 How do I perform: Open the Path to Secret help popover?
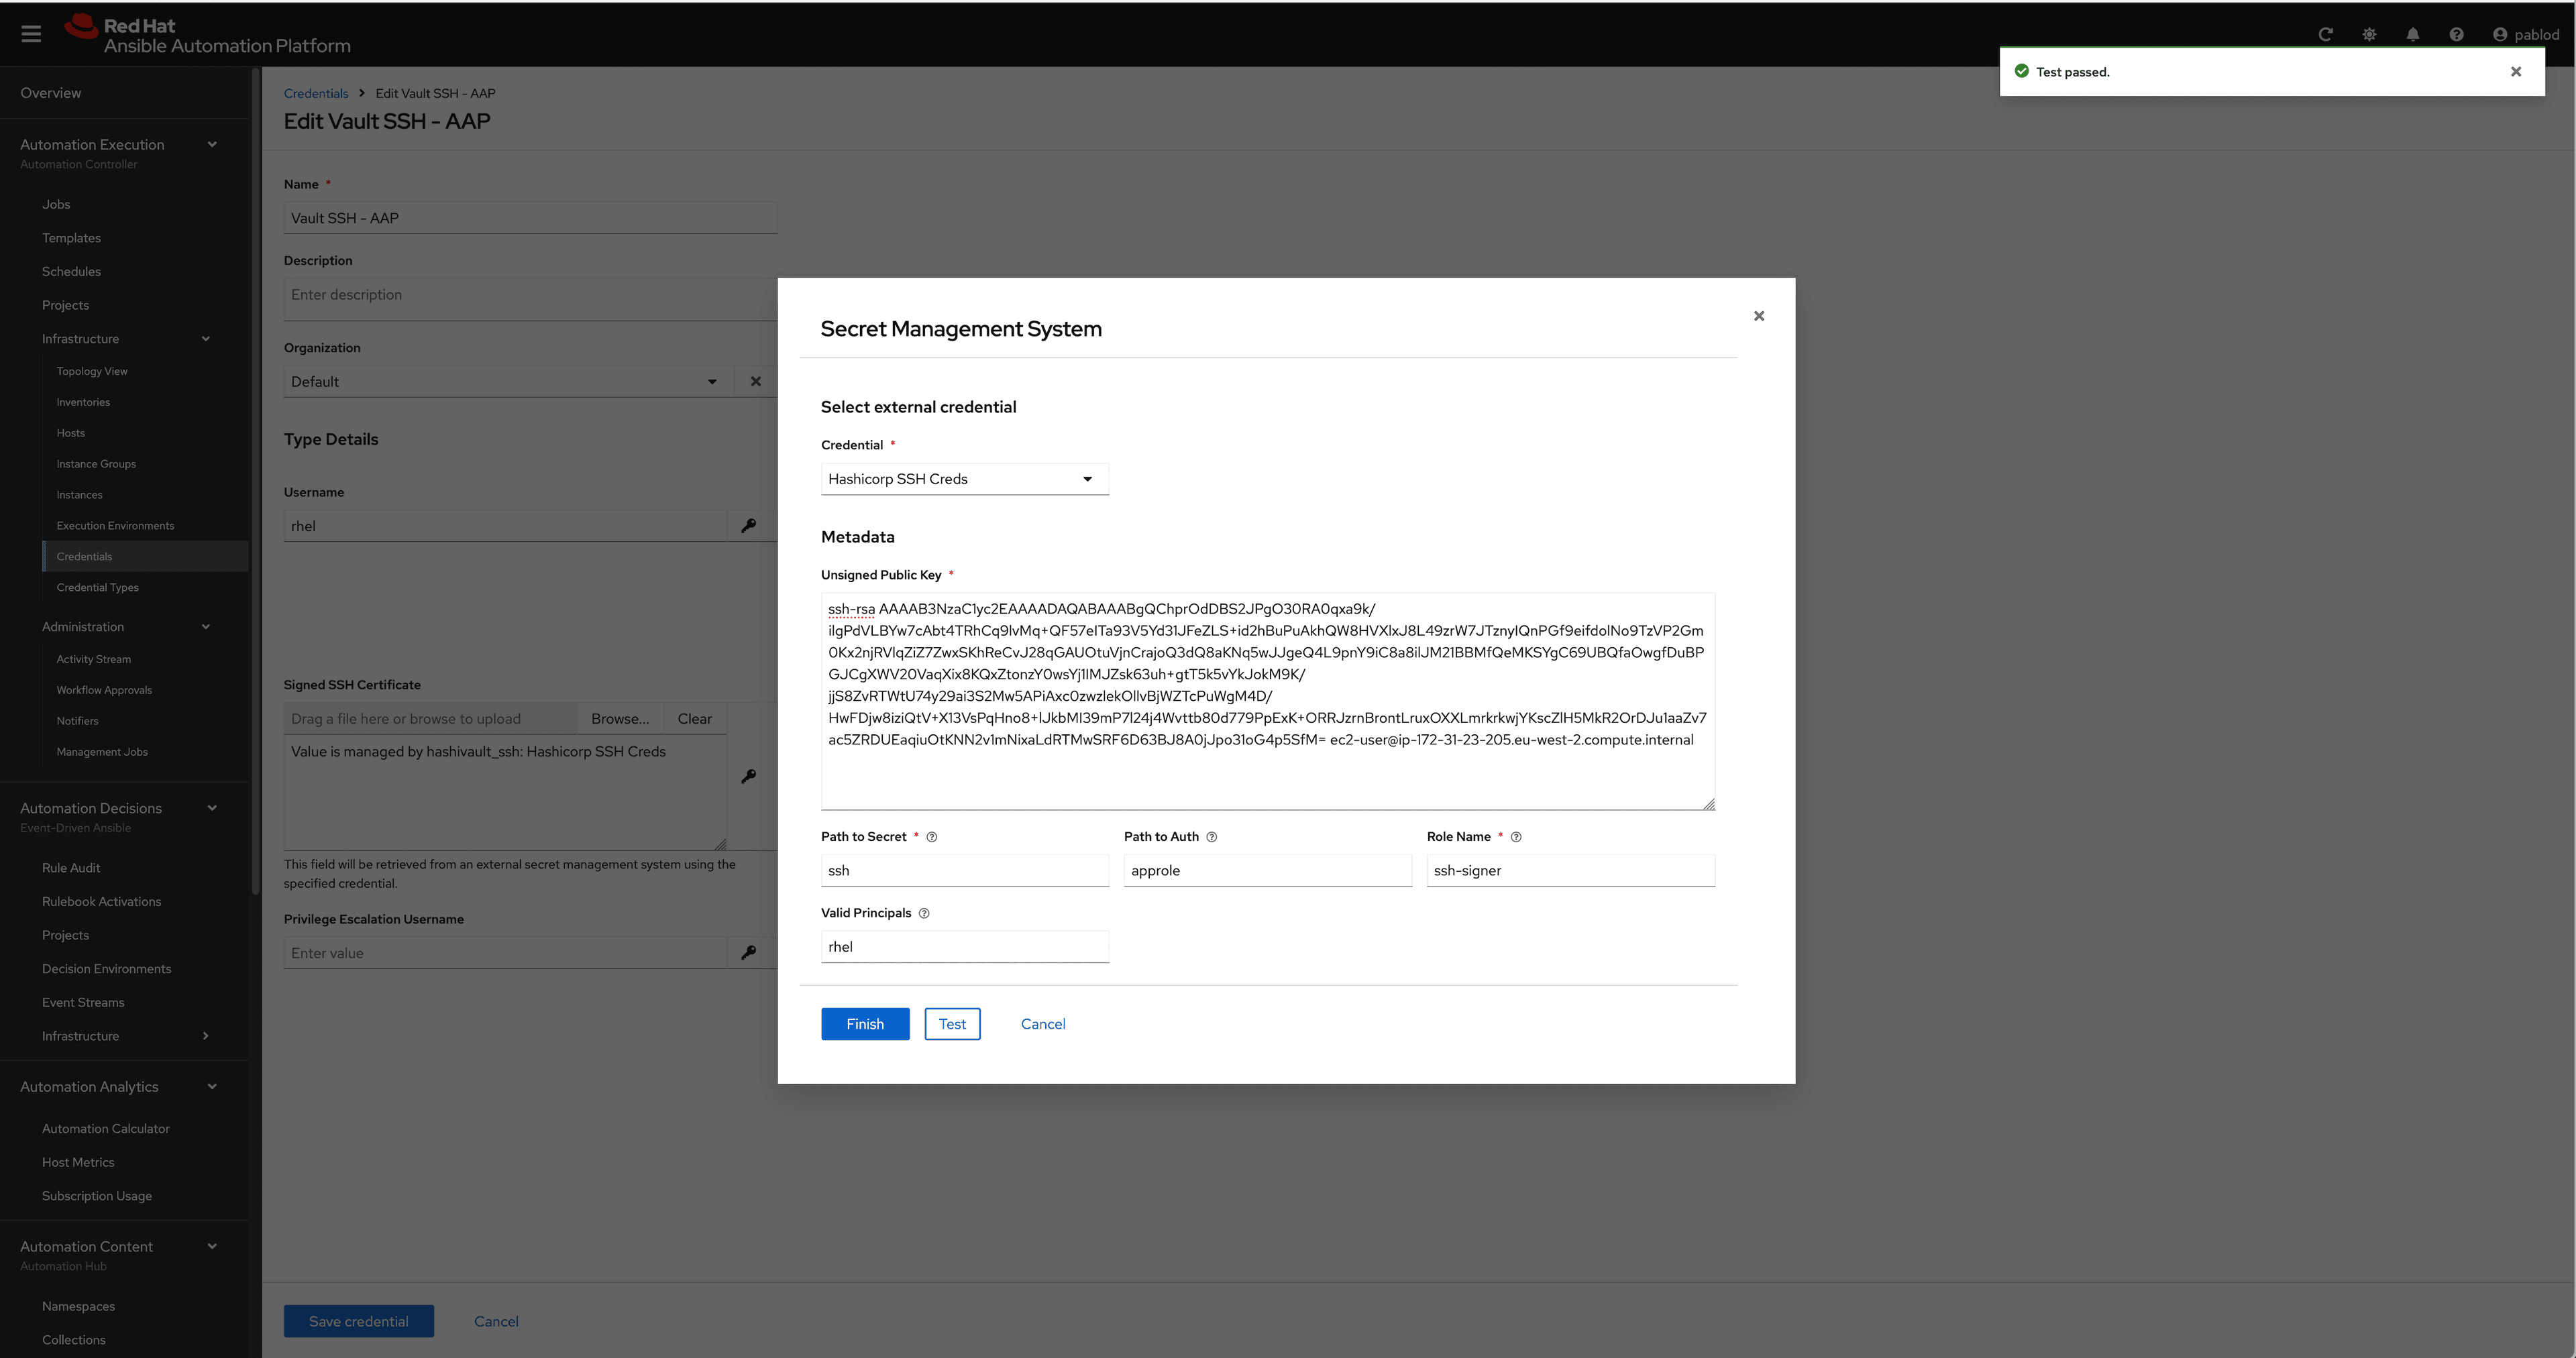click(x=932, y=837)
